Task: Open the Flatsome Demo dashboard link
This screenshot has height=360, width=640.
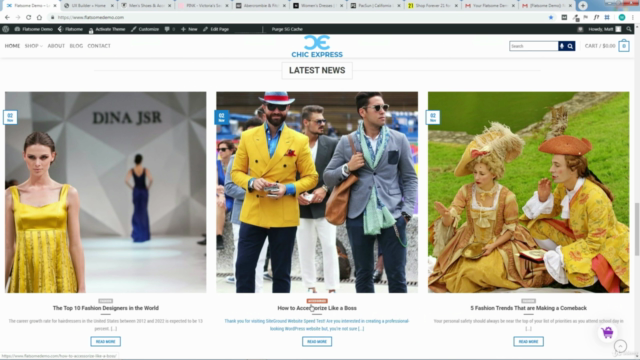Action: pos(33,29)
